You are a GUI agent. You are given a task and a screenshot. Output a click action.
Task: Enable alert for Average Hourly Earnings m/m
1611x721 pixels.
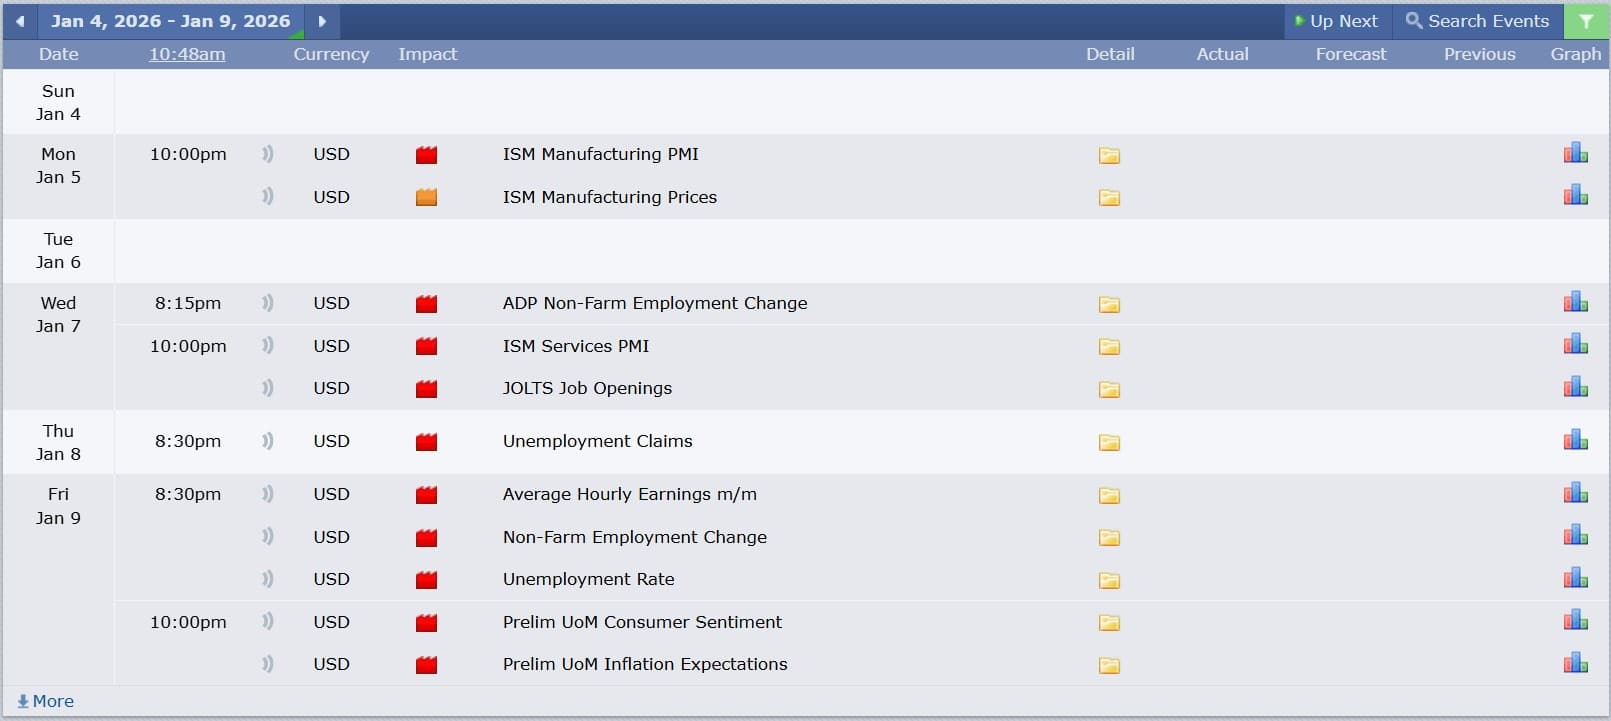point(267,494)
